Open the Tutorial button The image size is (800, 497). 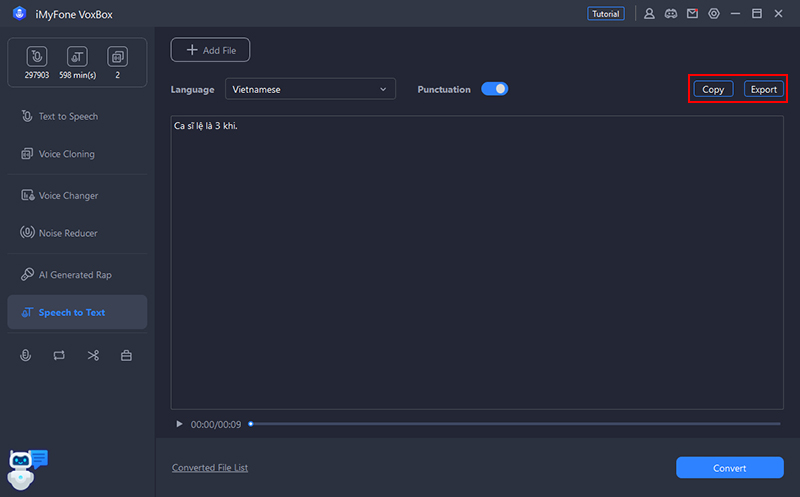coord(606,14)
